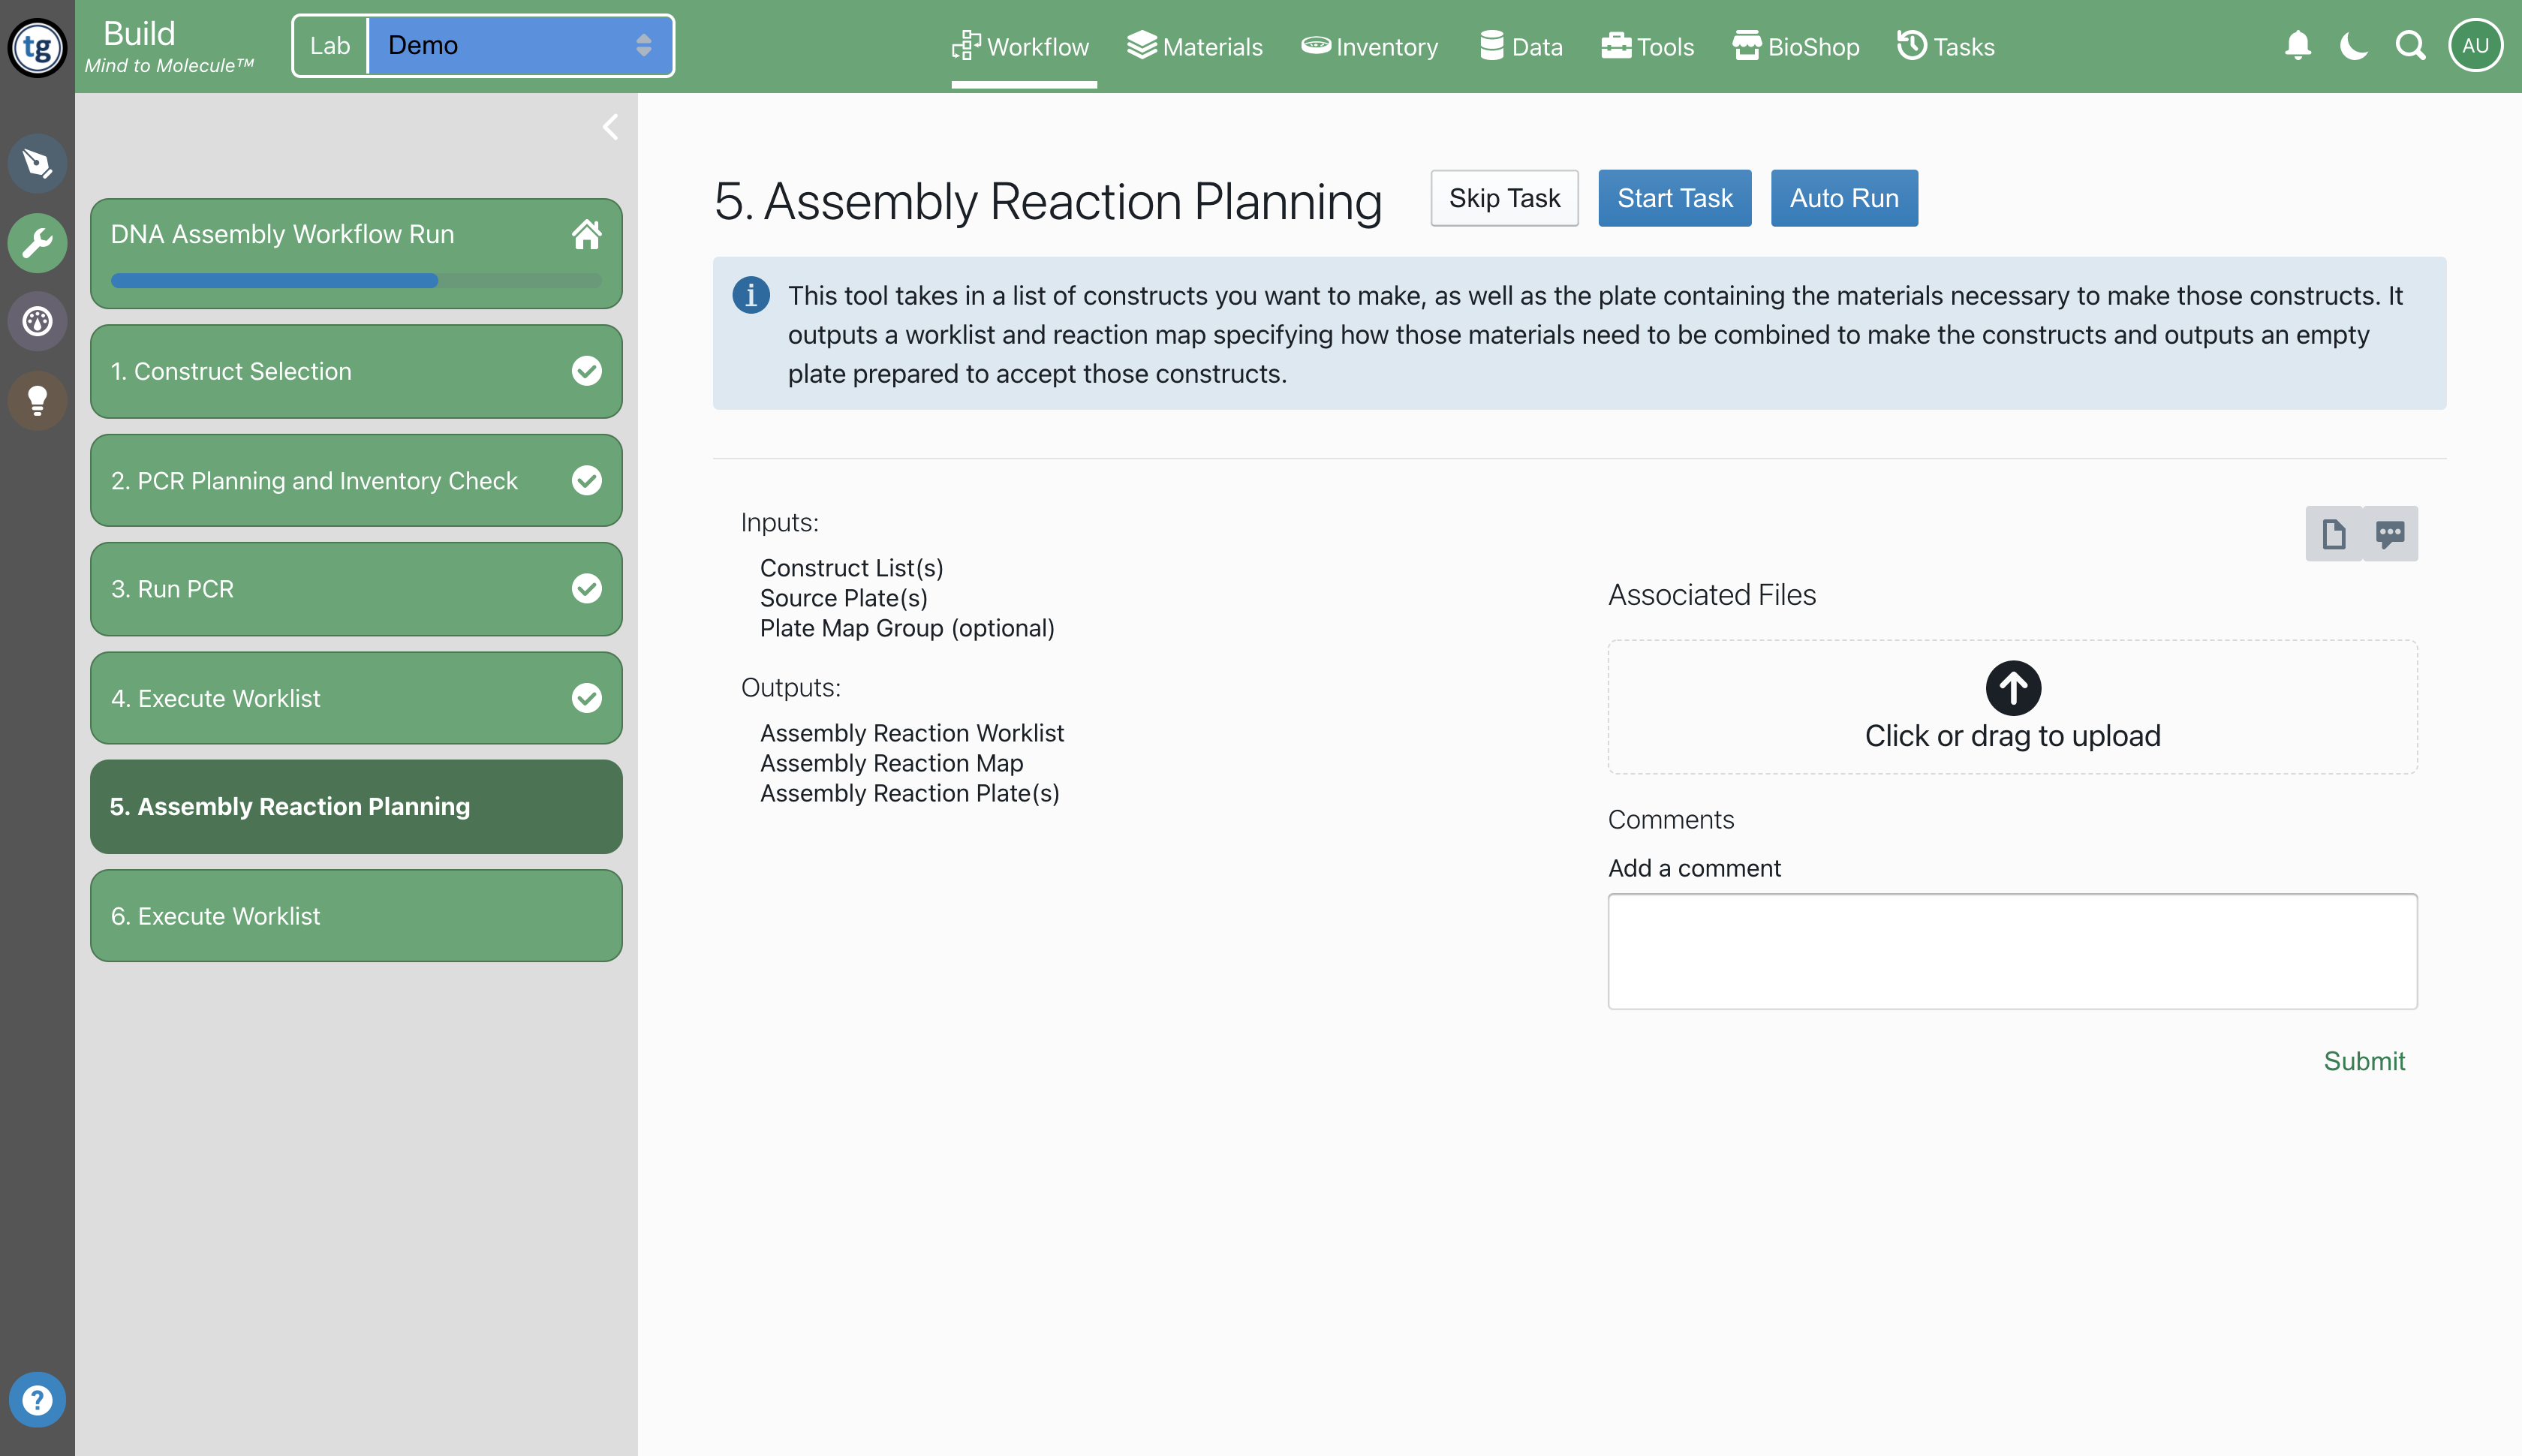
Task: Select step 5. Assembly Reaction Planning
Action: tap(356, 806)
